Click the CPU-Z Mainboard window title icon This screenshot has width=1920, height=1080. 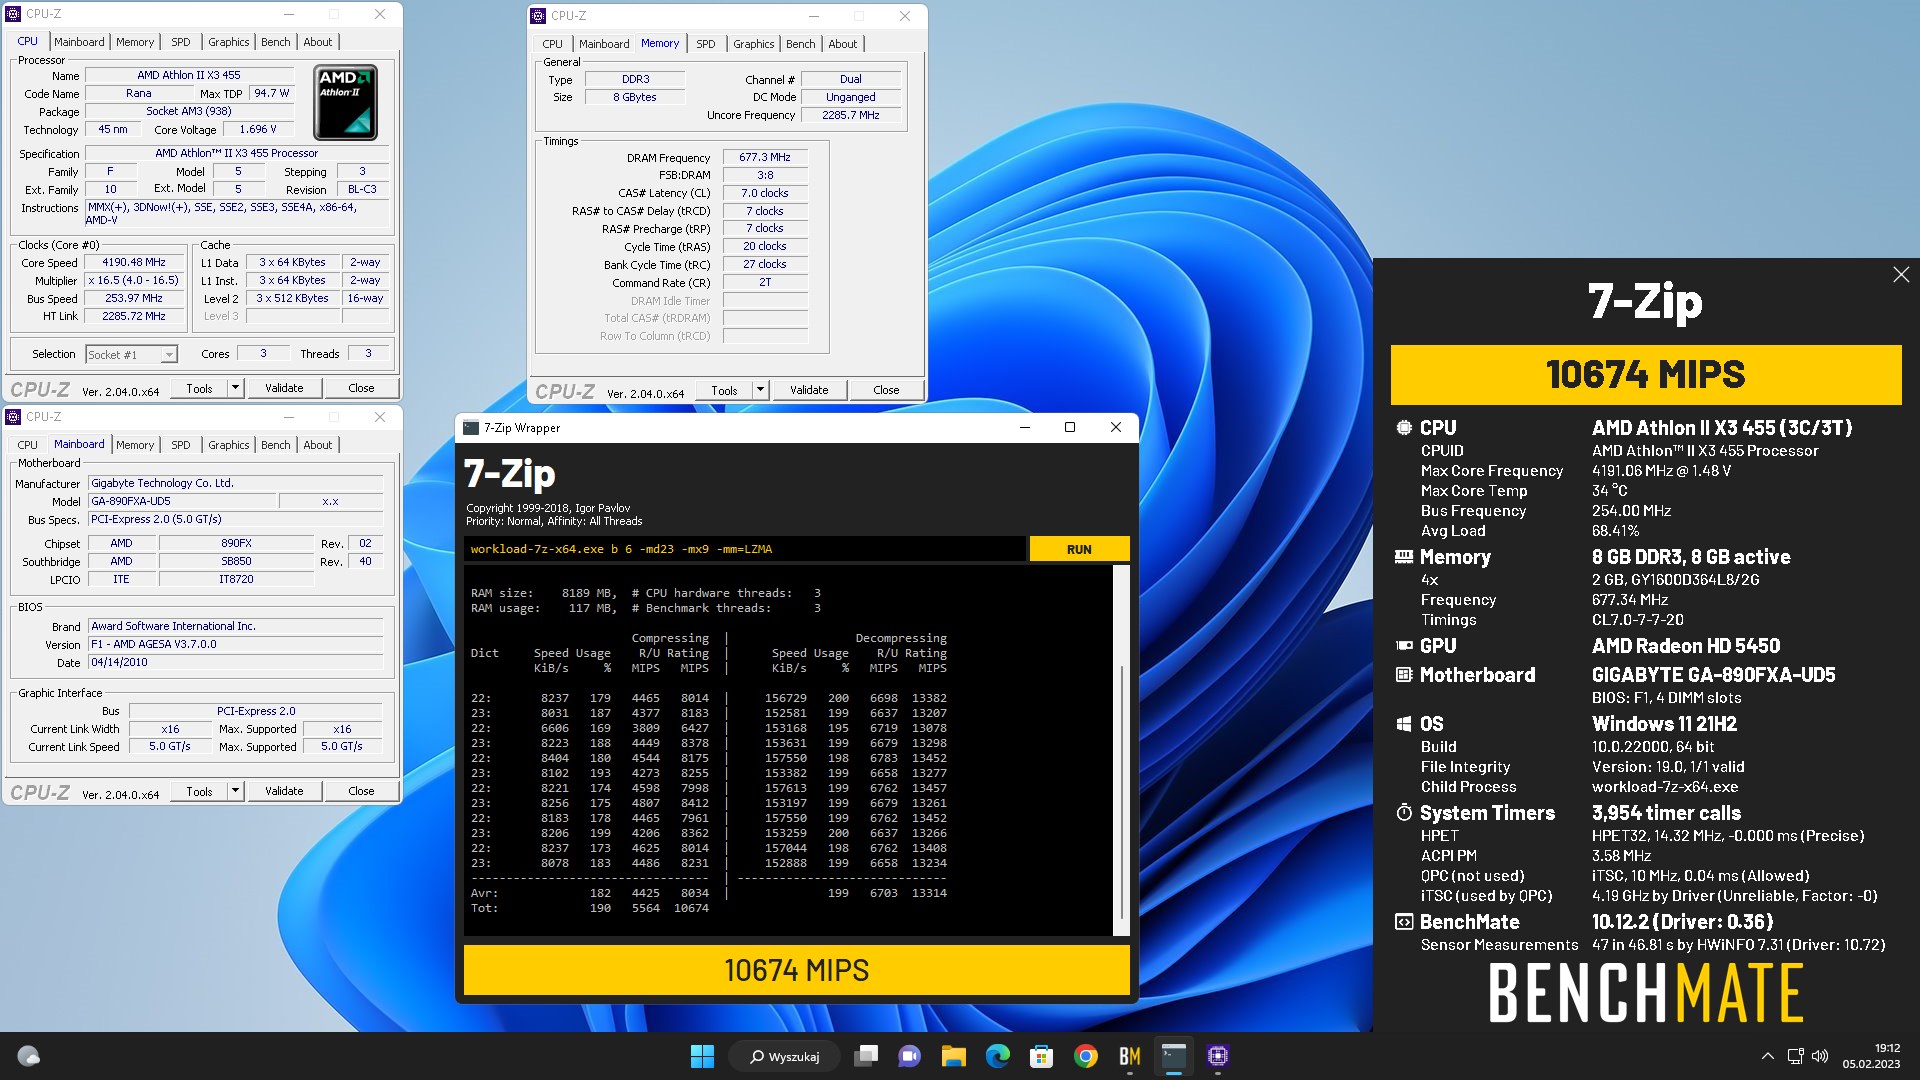point(13,417)
